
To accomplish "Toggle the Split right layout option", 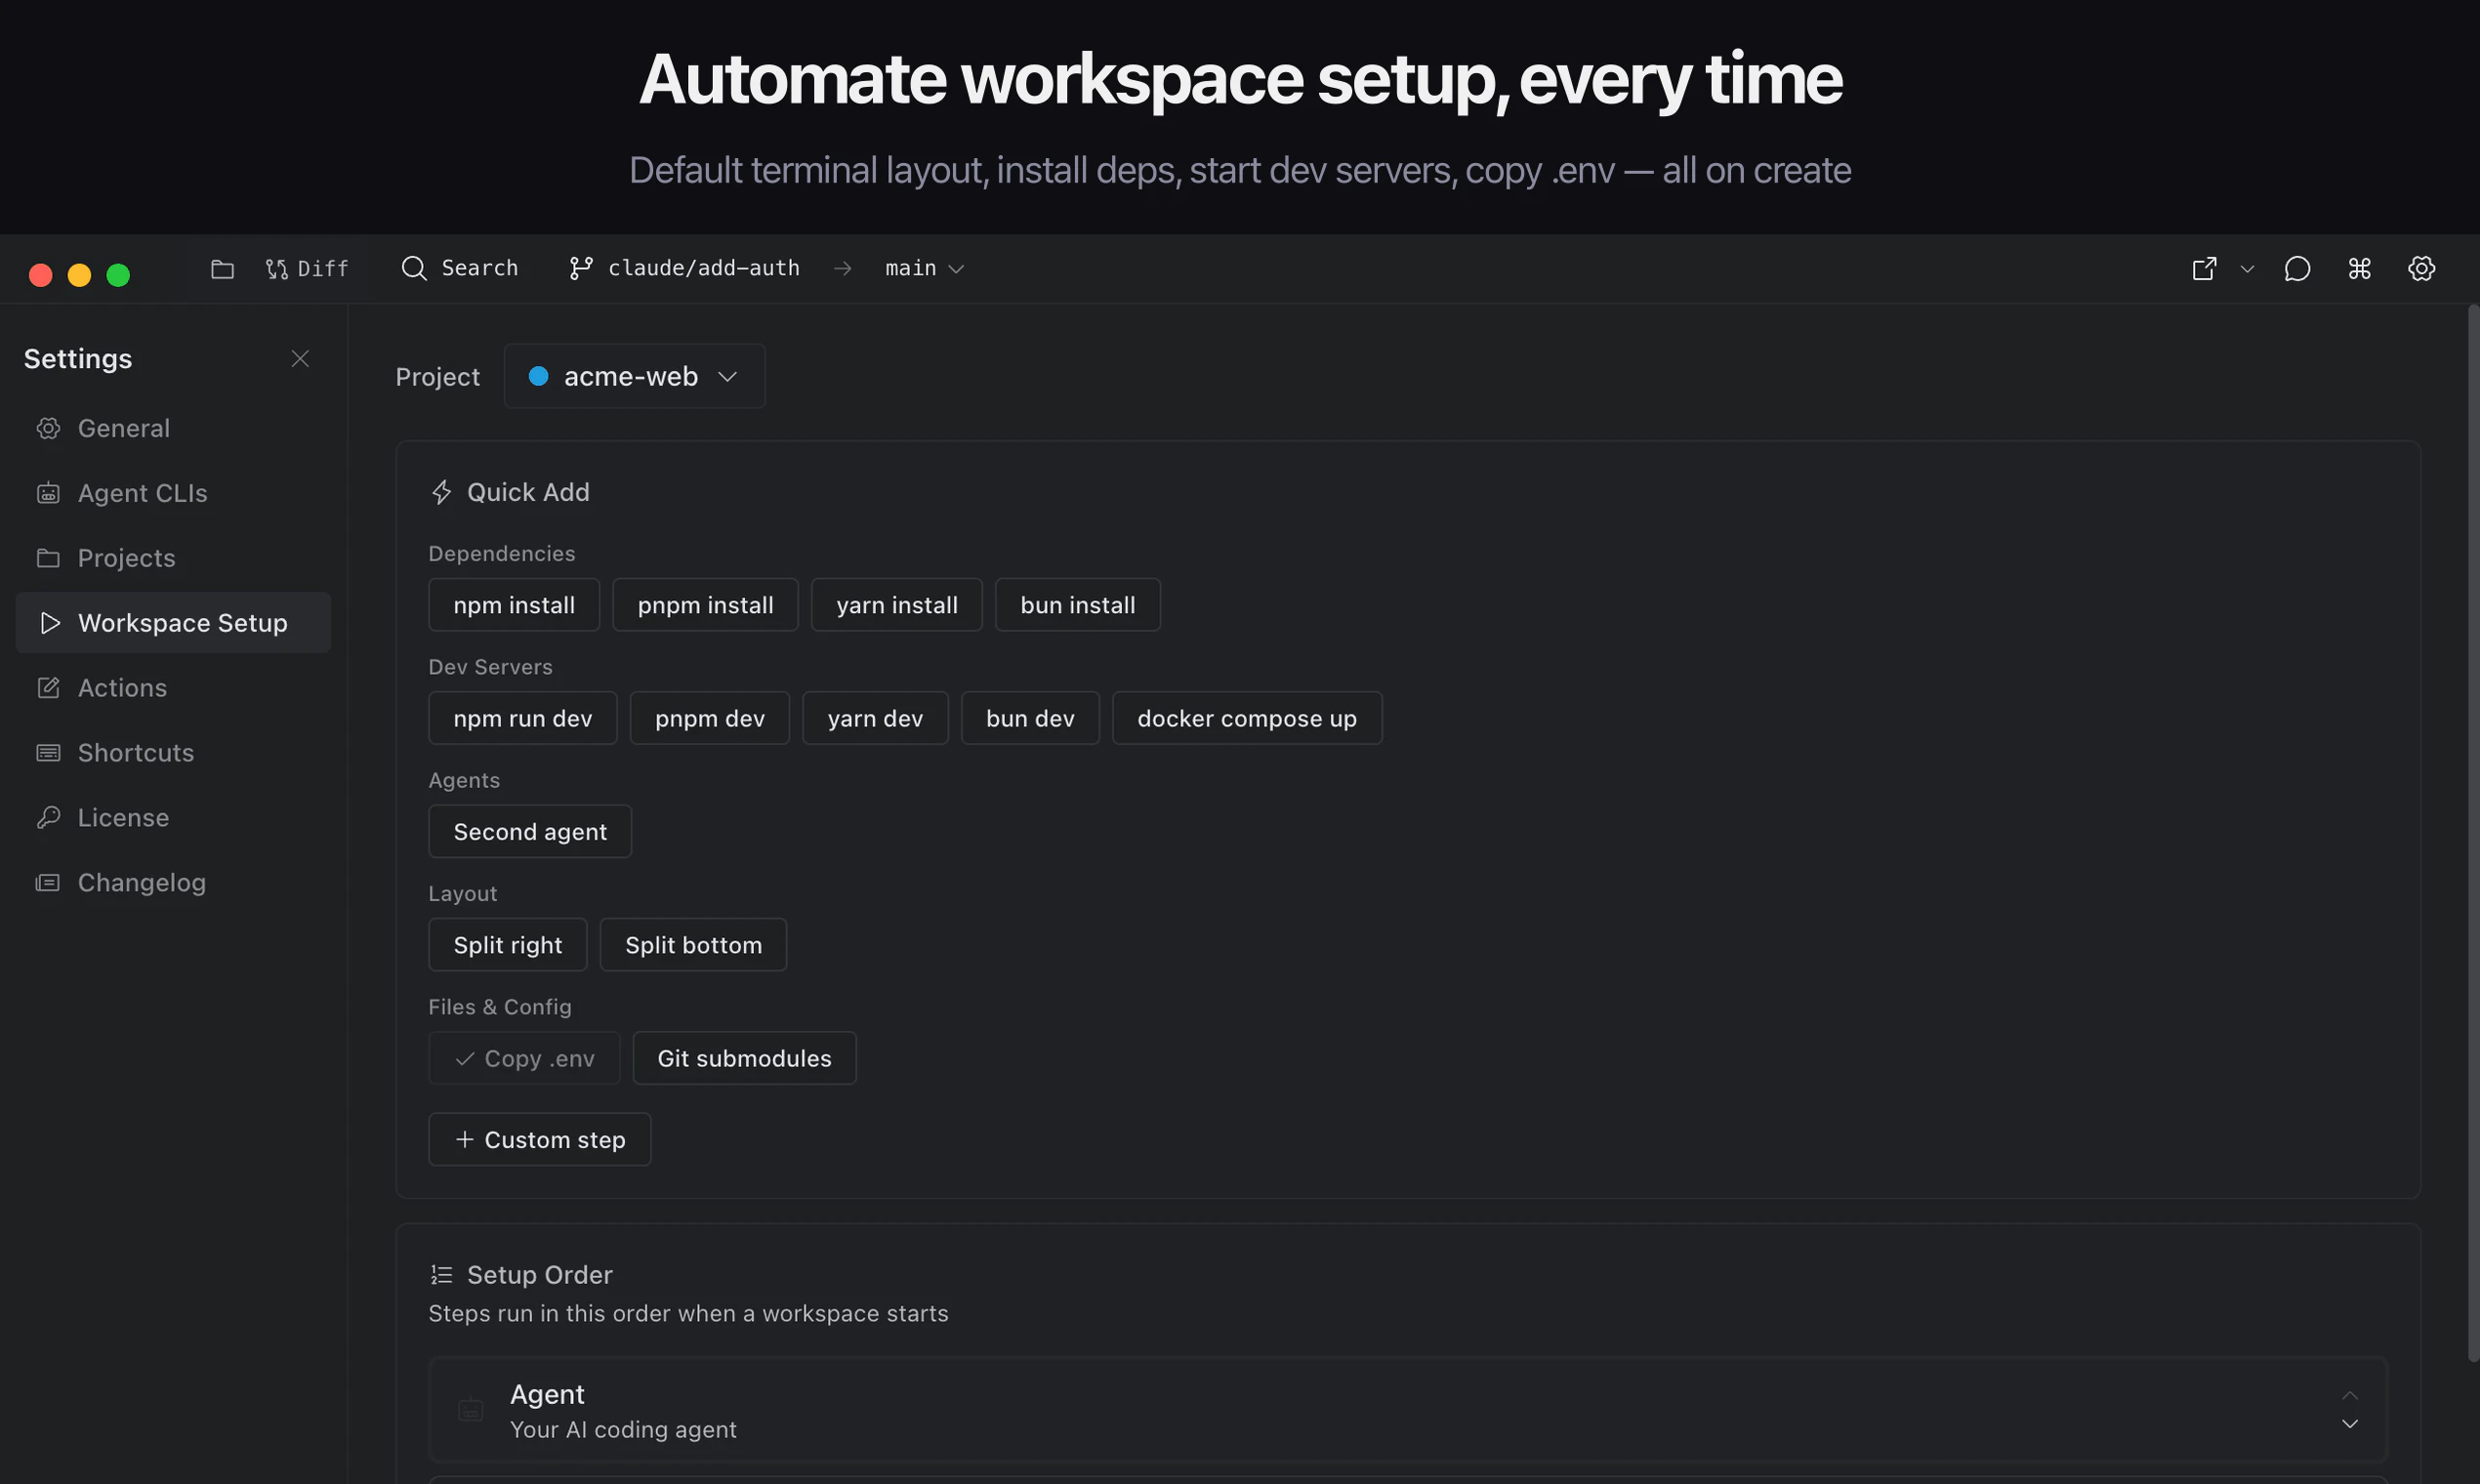I will (507, 945).
